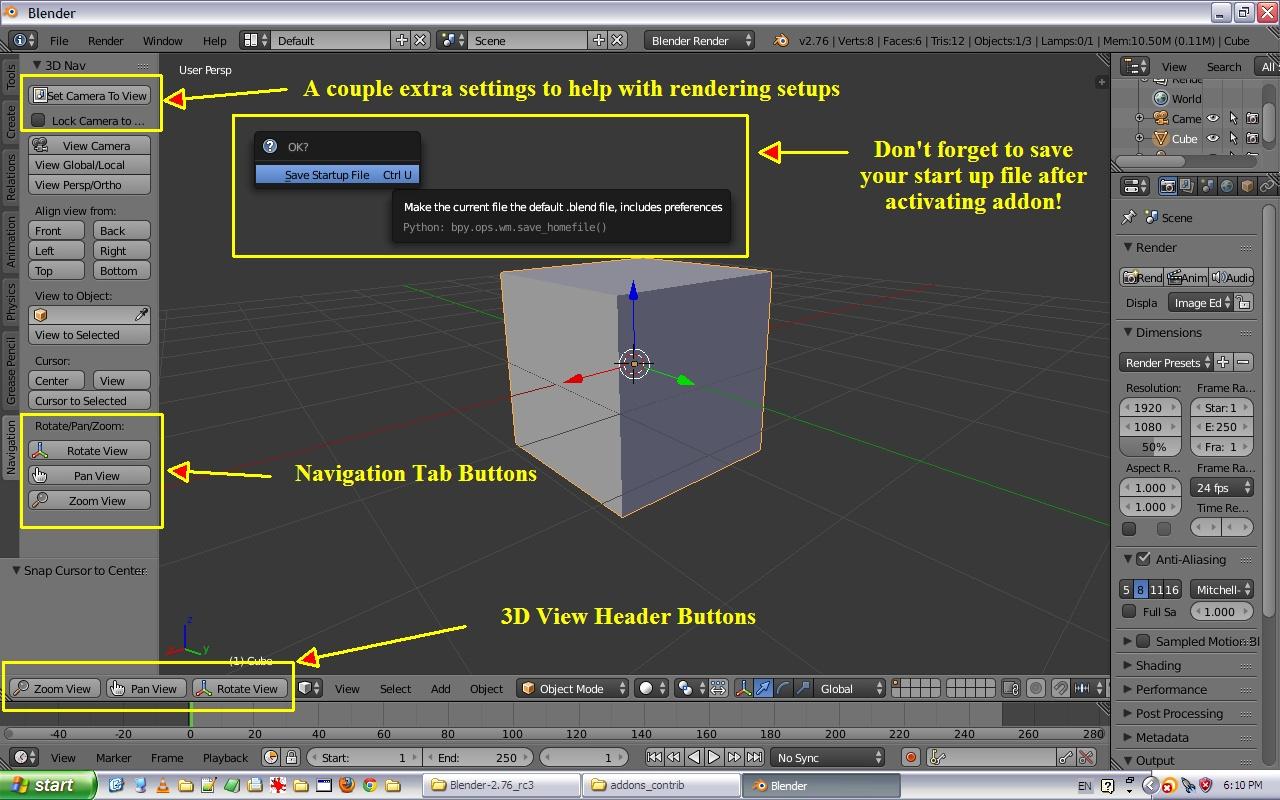This screenshot has width=1280, height=800.
Task: Click the End frame 250 field
Action: point(477,757)
